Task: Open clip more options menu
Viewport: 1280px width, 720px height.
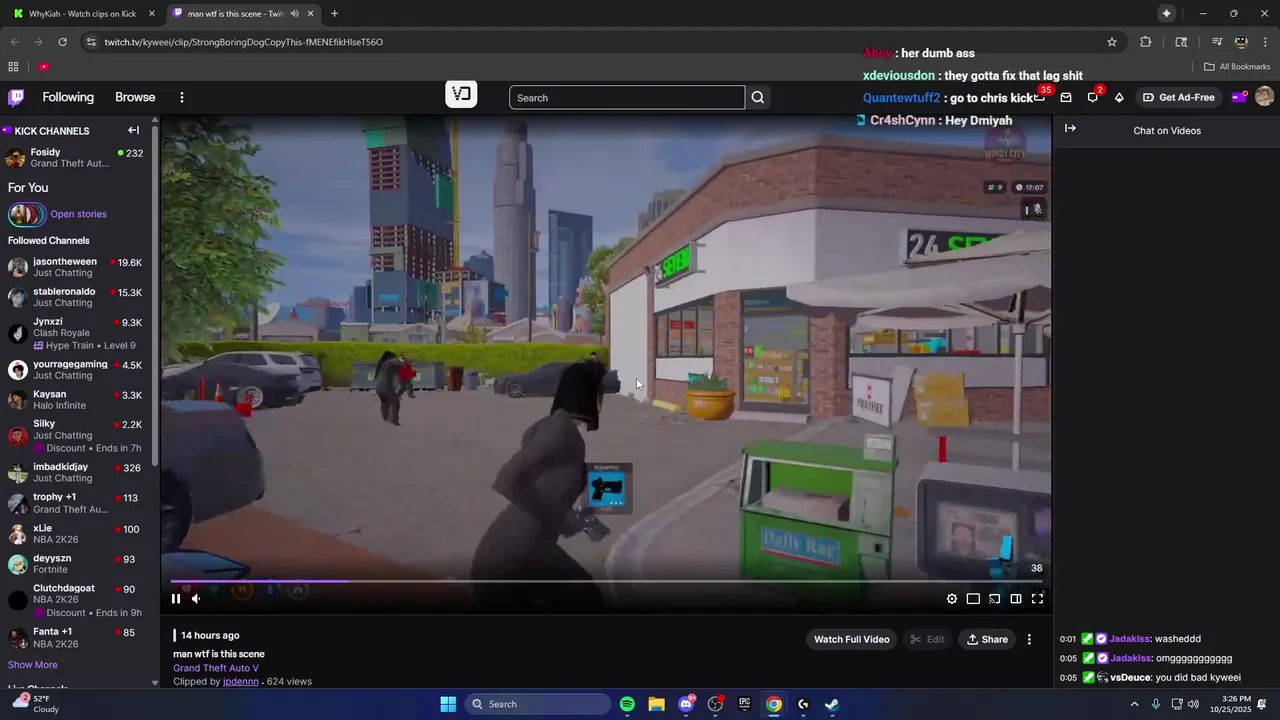Action: [x=1029, y=639]
